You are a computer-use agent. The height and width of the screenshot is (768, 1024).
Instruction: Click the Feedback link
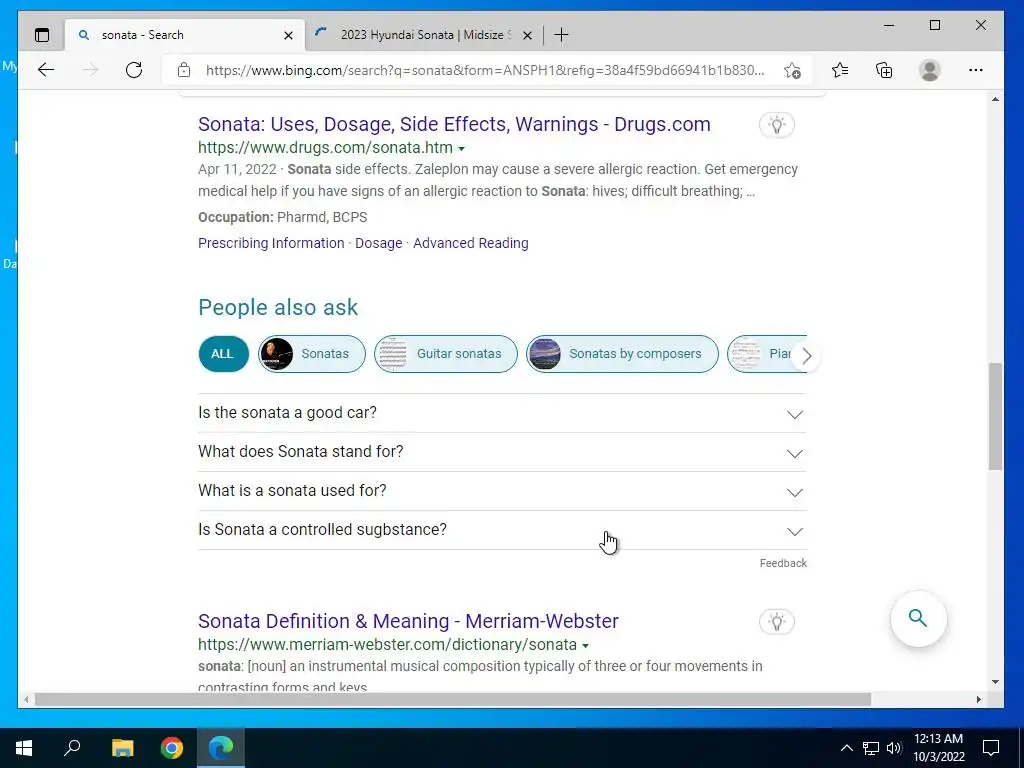point(783,563)
